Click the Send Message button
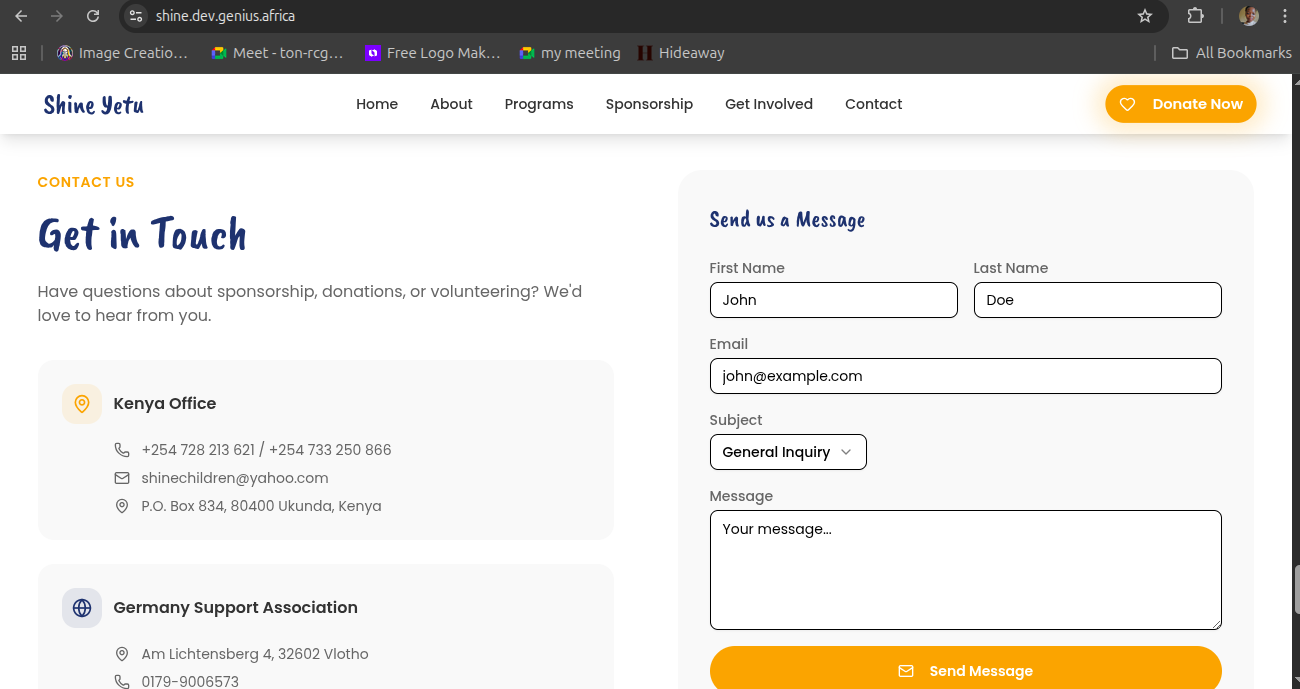The height and width of the screenshot is (689, 1300). [x=965, y=668]
